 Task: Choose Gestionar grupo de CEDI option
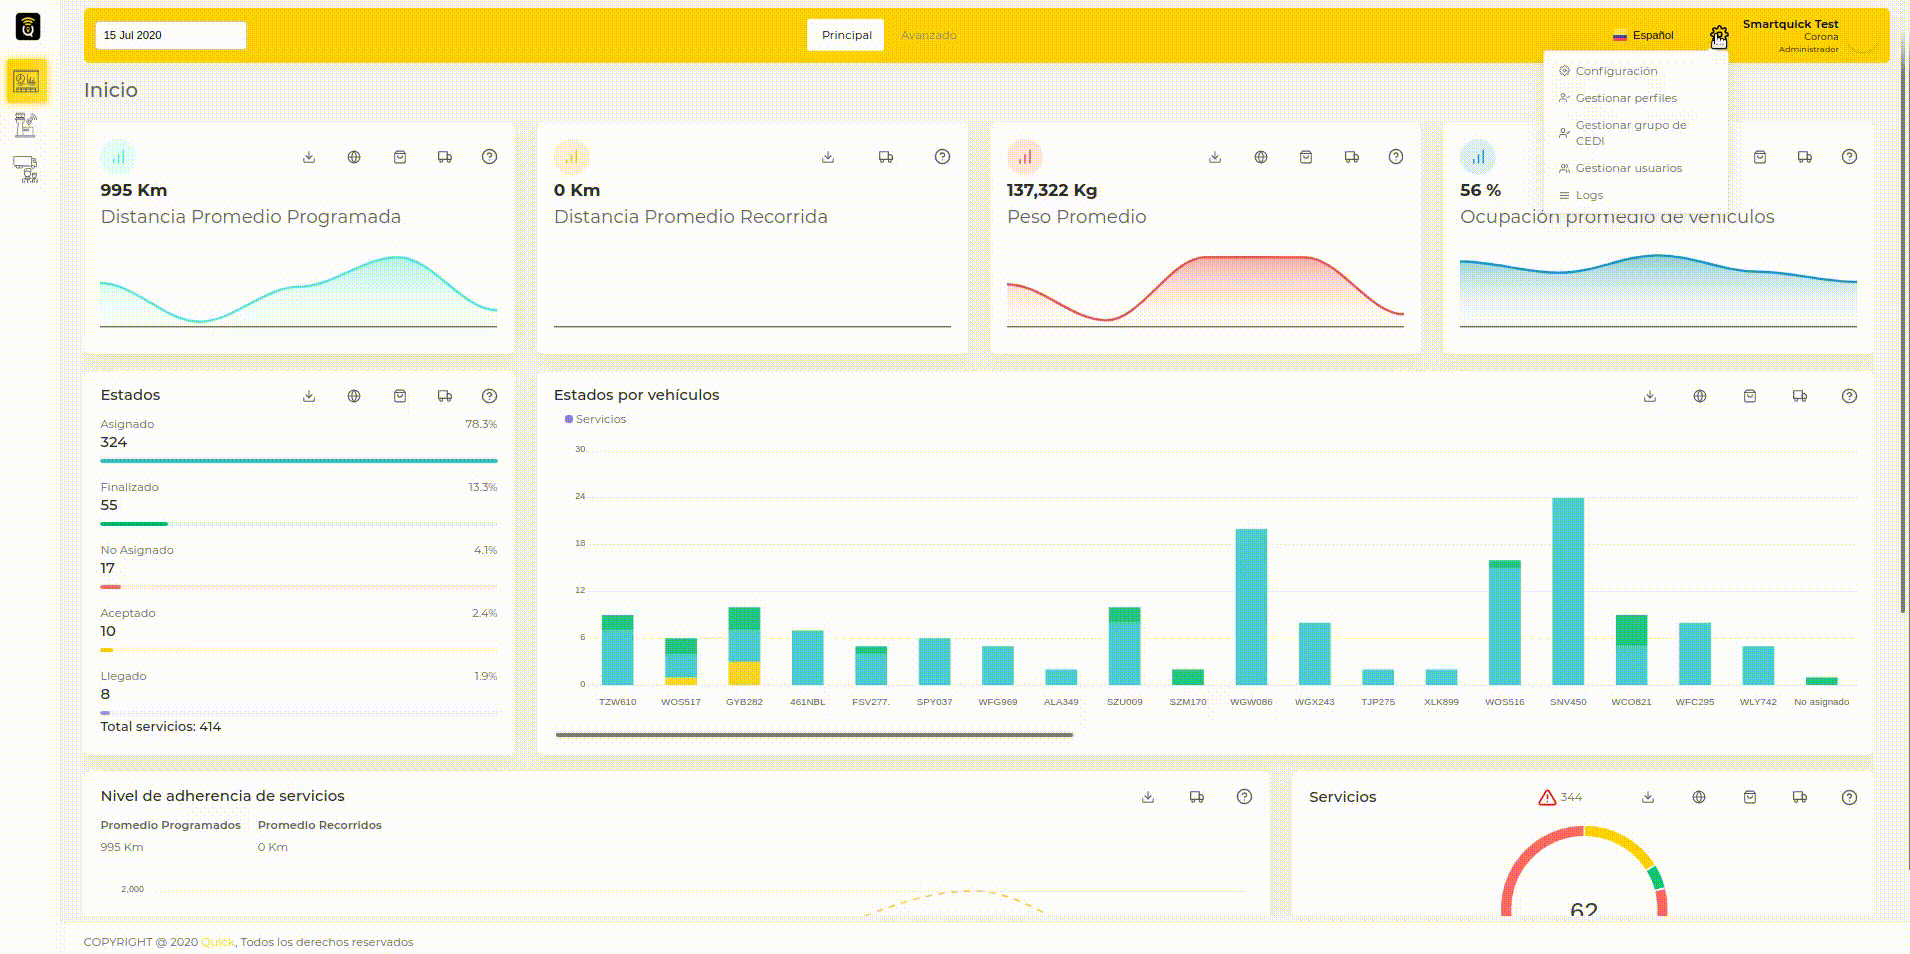tap(1631, 133)
